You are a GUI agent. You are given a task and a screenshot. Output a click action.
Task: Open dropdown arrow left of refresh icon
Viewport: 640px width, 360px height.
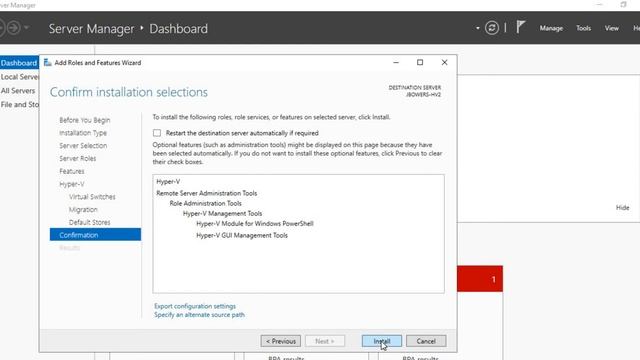pos(478,28)
